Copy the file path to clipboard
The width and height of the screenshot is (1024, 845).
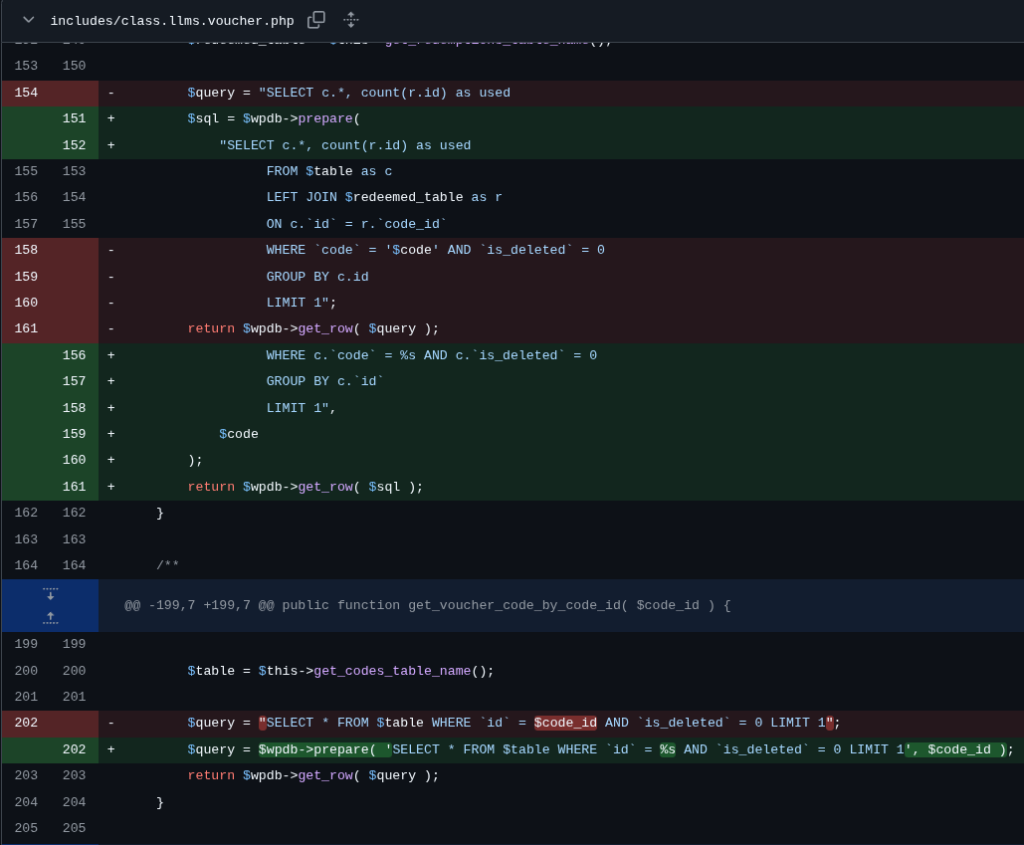(316, 20)
